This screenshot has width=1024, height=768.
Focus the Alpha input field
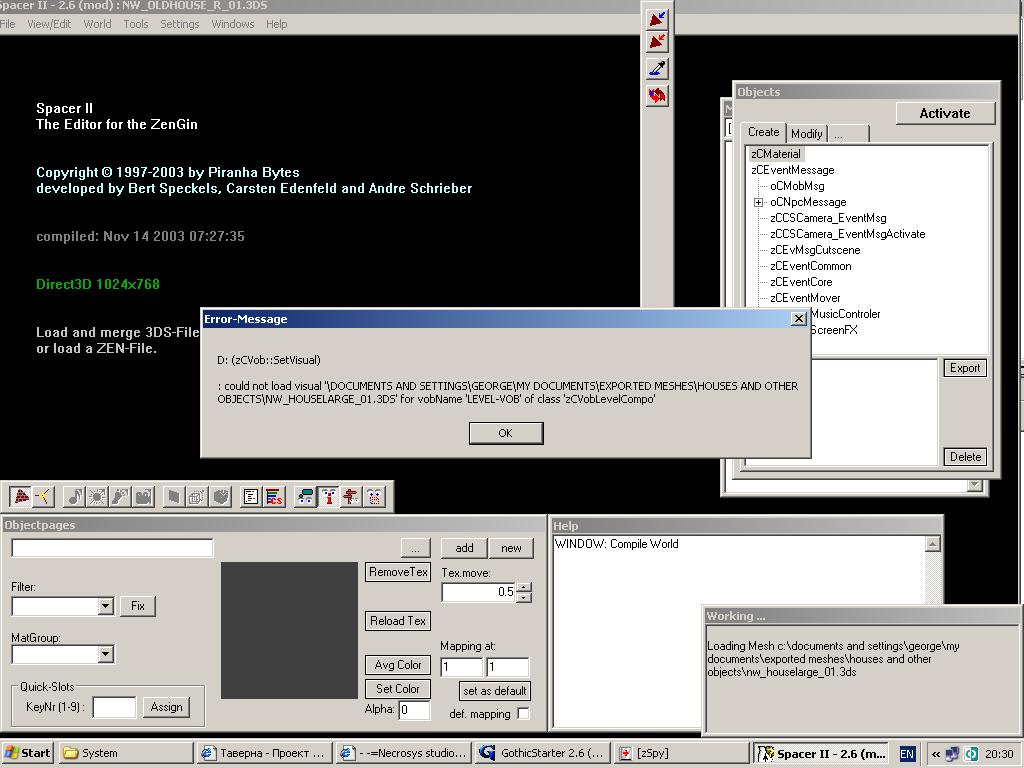414,709
